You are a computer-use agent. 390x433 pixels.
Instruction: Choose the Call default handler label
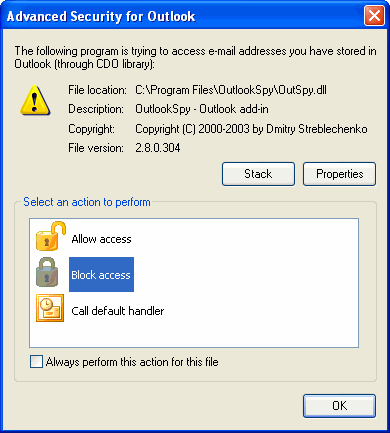pyautogui.click(x=118, y=311)
